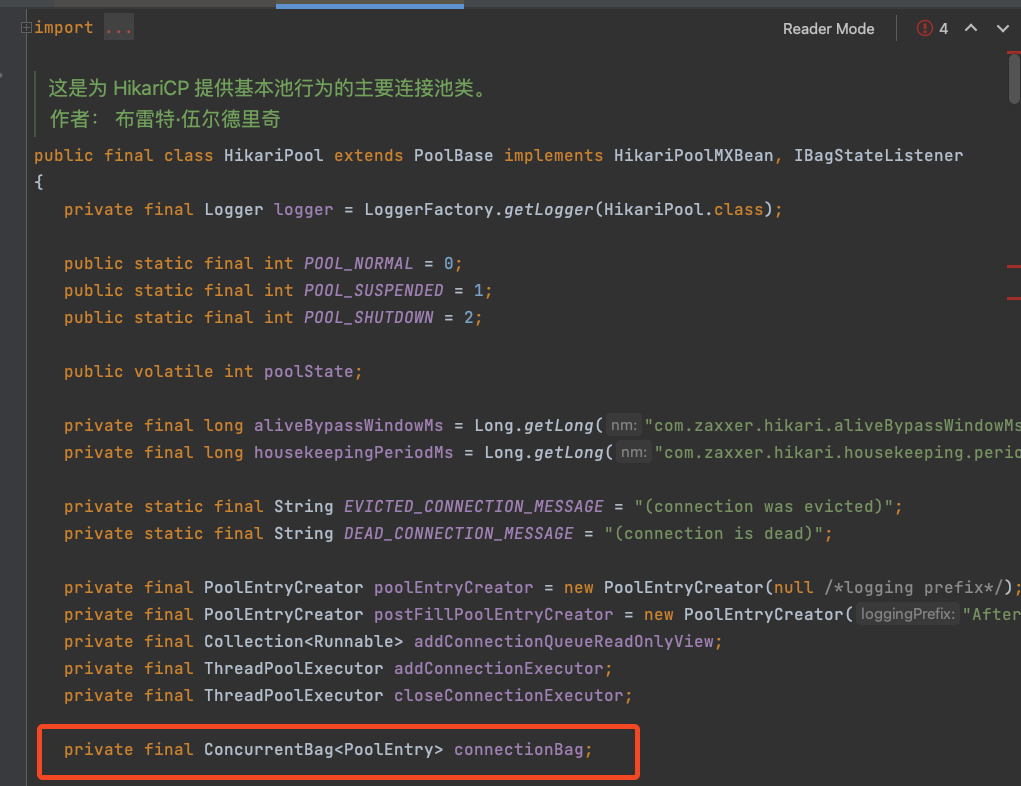Click closeConnectionExecutor field name
This screenshot has height=786, width=1021.
tap(509, 696)
